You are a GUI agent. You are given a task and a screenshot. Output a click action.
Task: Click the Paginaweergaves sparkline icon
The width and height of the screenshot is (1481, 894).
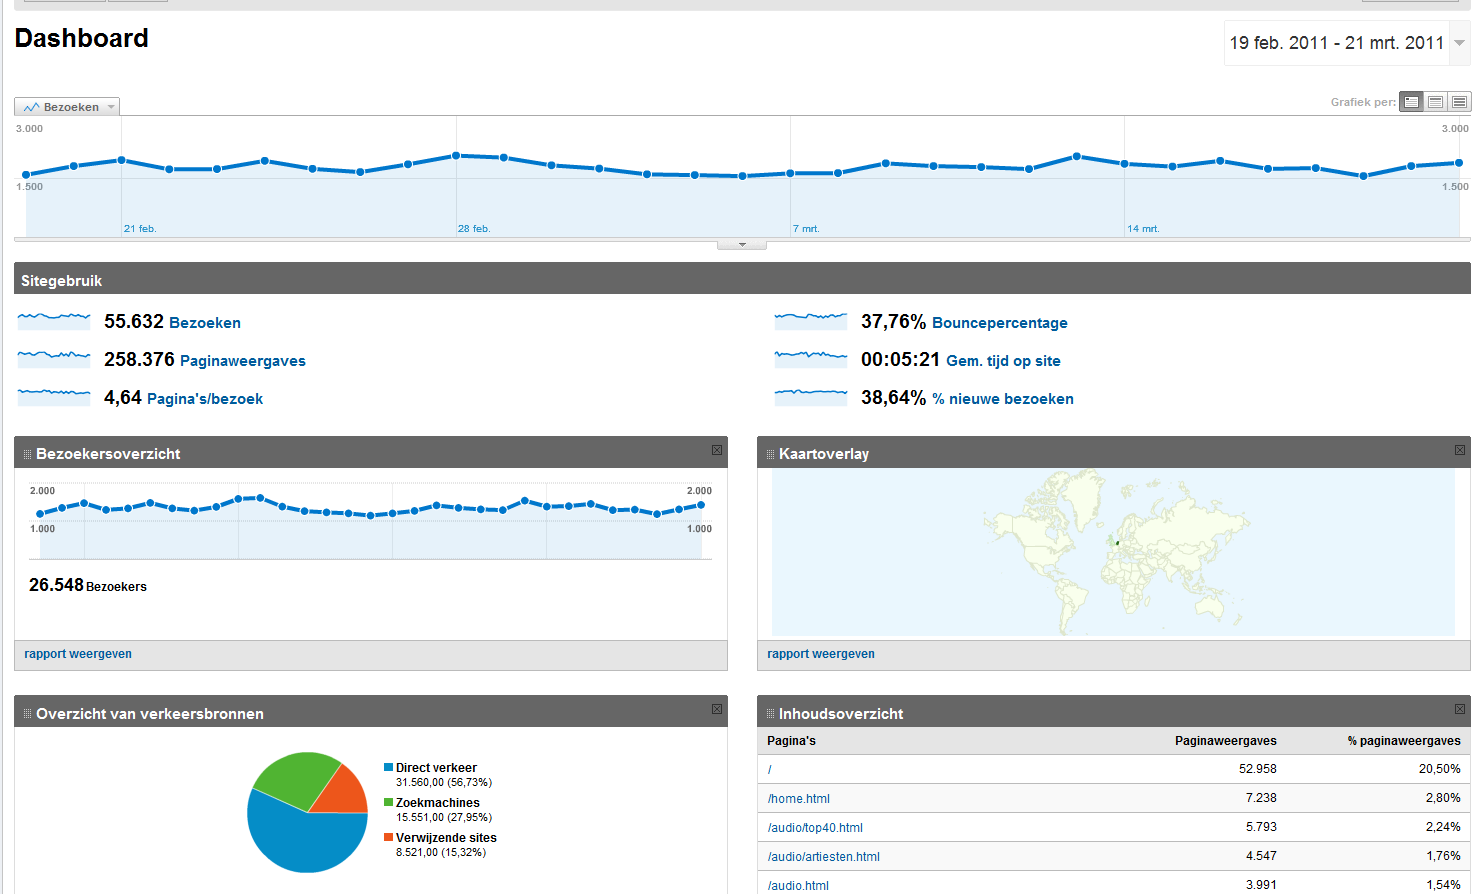click(54, 359)
